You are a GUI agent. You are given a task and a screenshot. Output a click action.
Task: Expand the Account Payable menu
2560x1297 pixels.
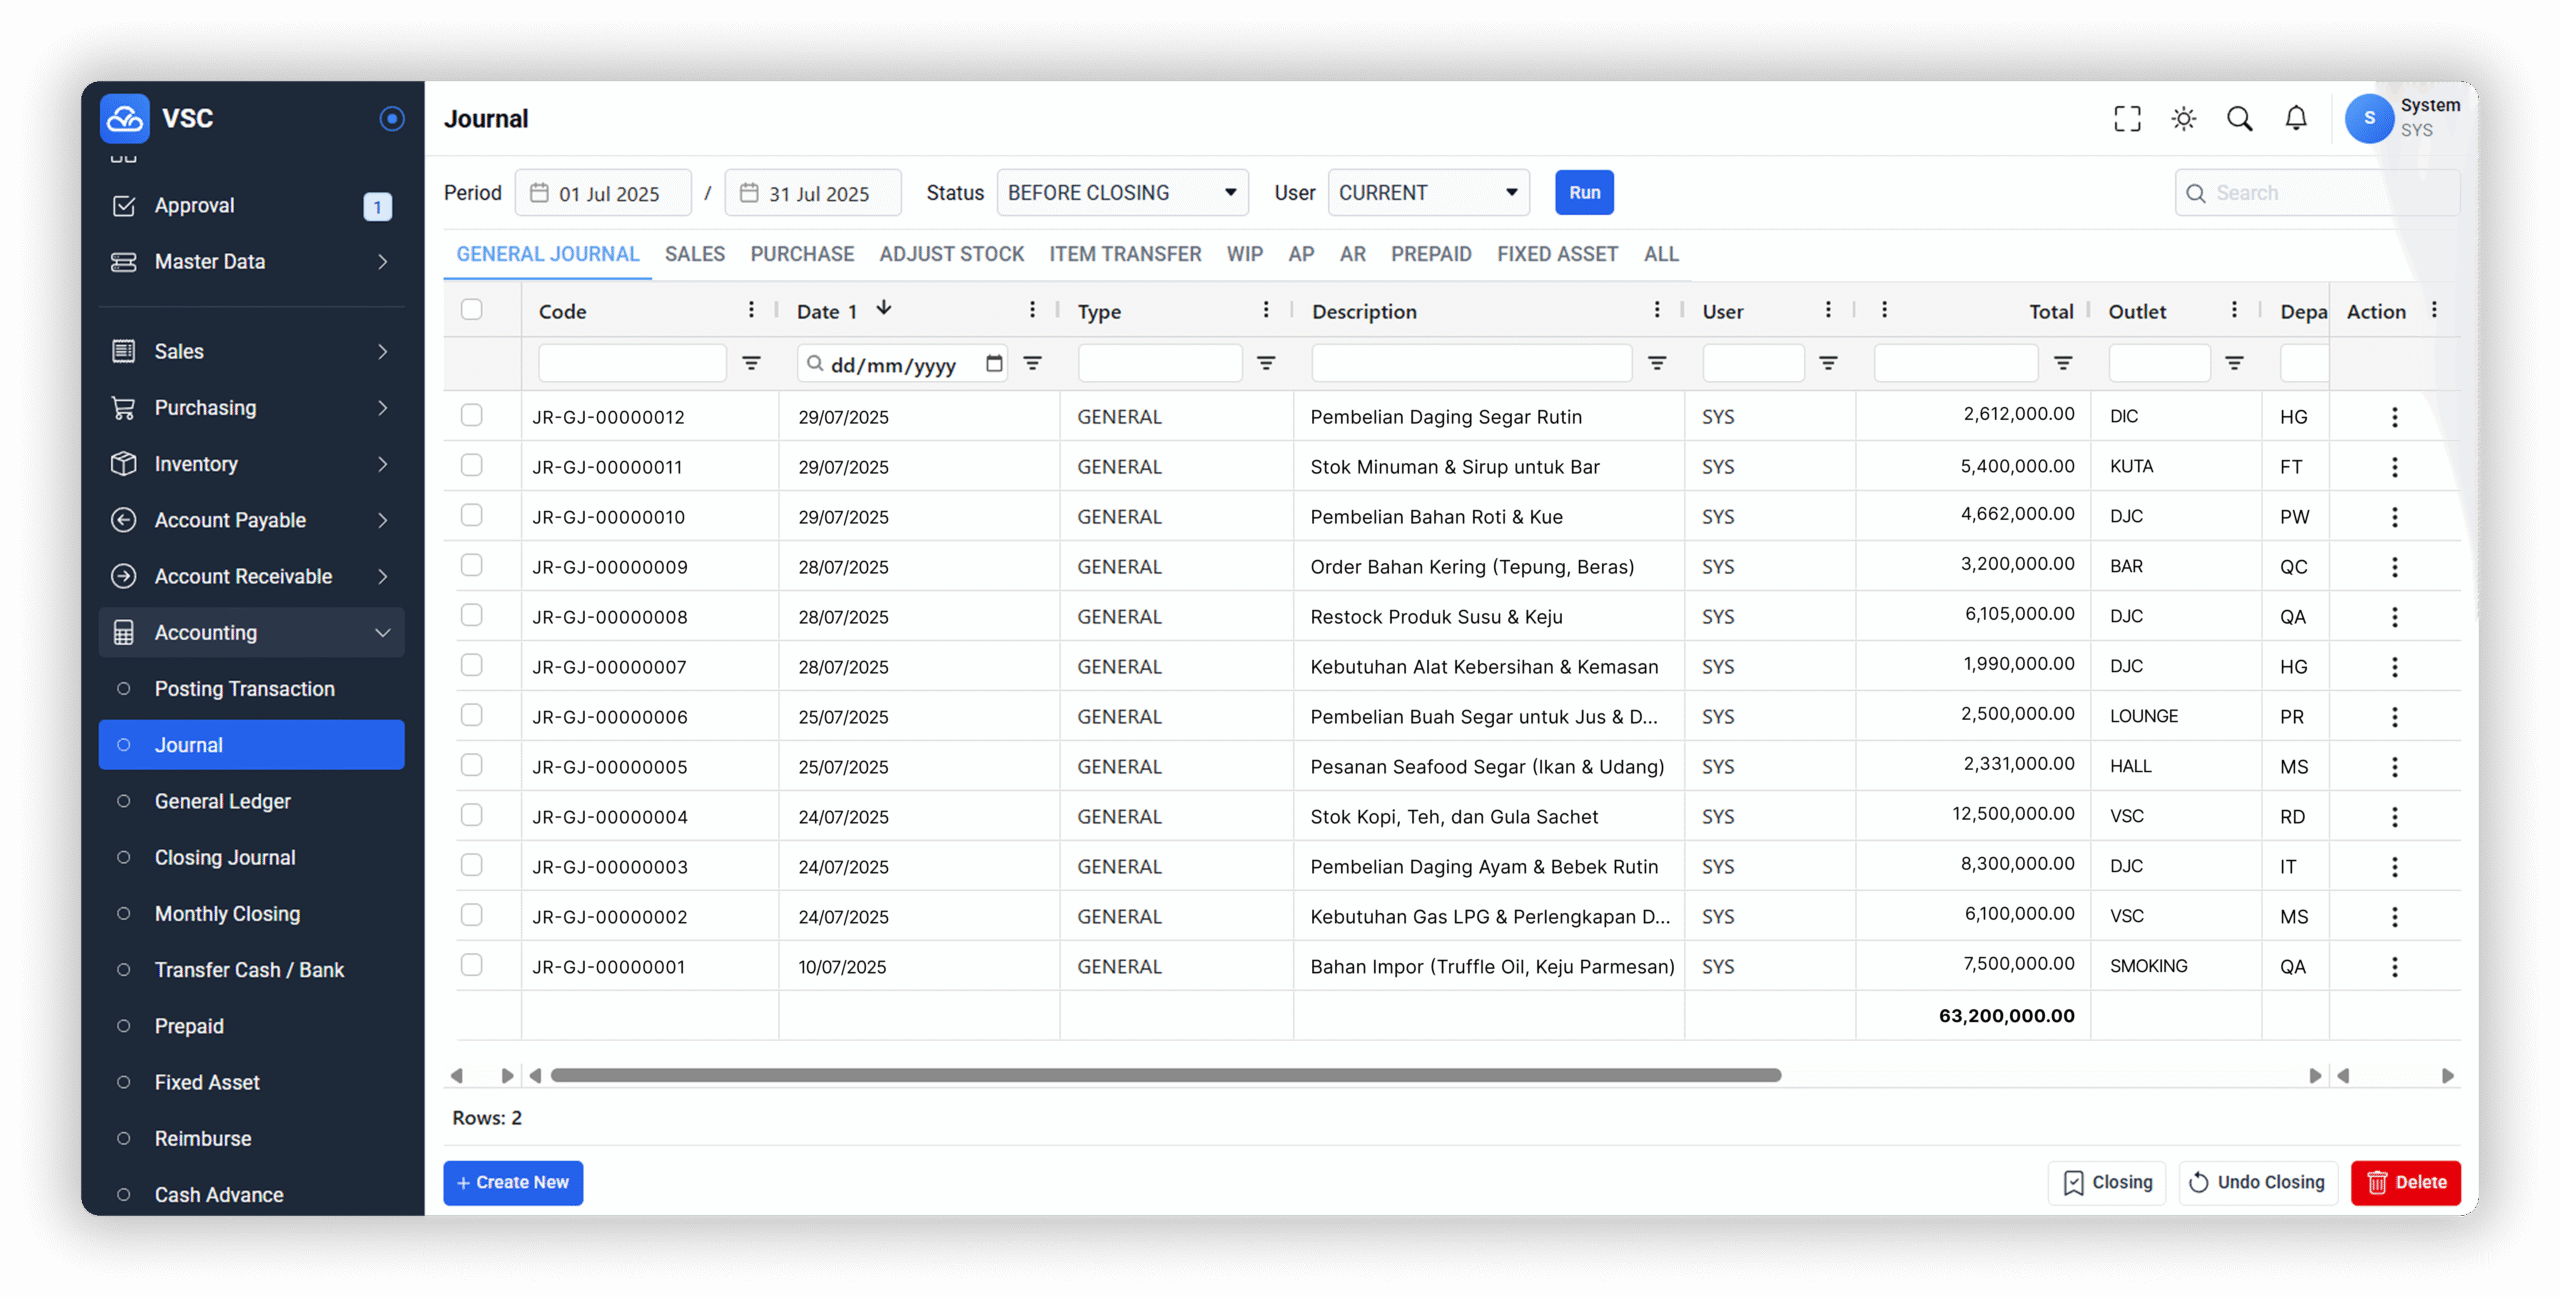tap(251, 520)
